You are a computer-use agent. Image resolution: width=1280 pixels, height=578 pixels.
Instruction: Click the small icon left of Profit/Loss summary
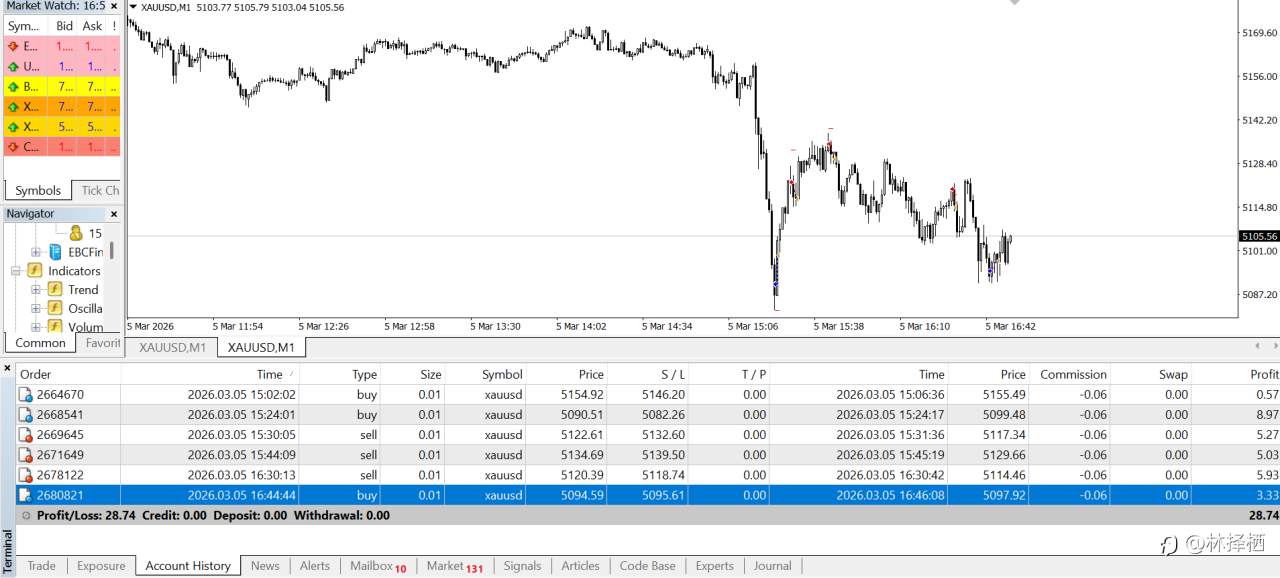(26, 516)
